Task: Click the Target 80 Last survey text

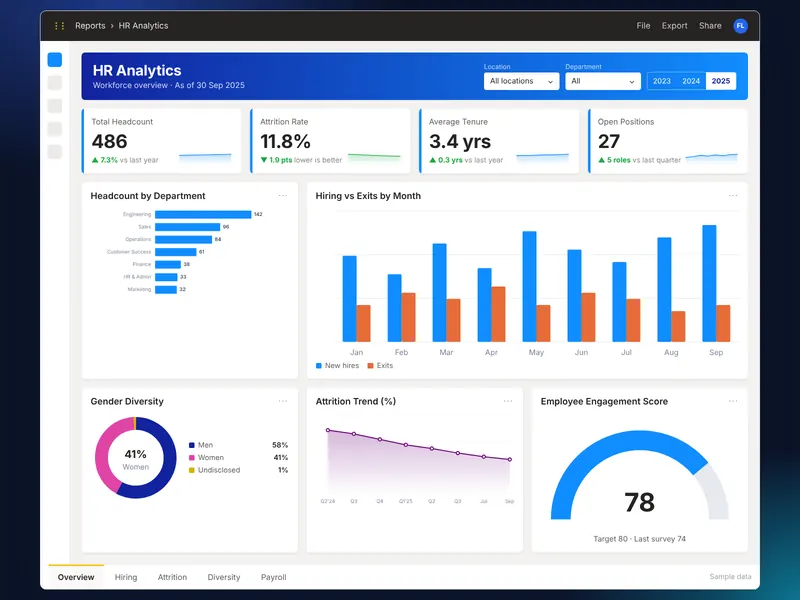Action: [639, 539]
